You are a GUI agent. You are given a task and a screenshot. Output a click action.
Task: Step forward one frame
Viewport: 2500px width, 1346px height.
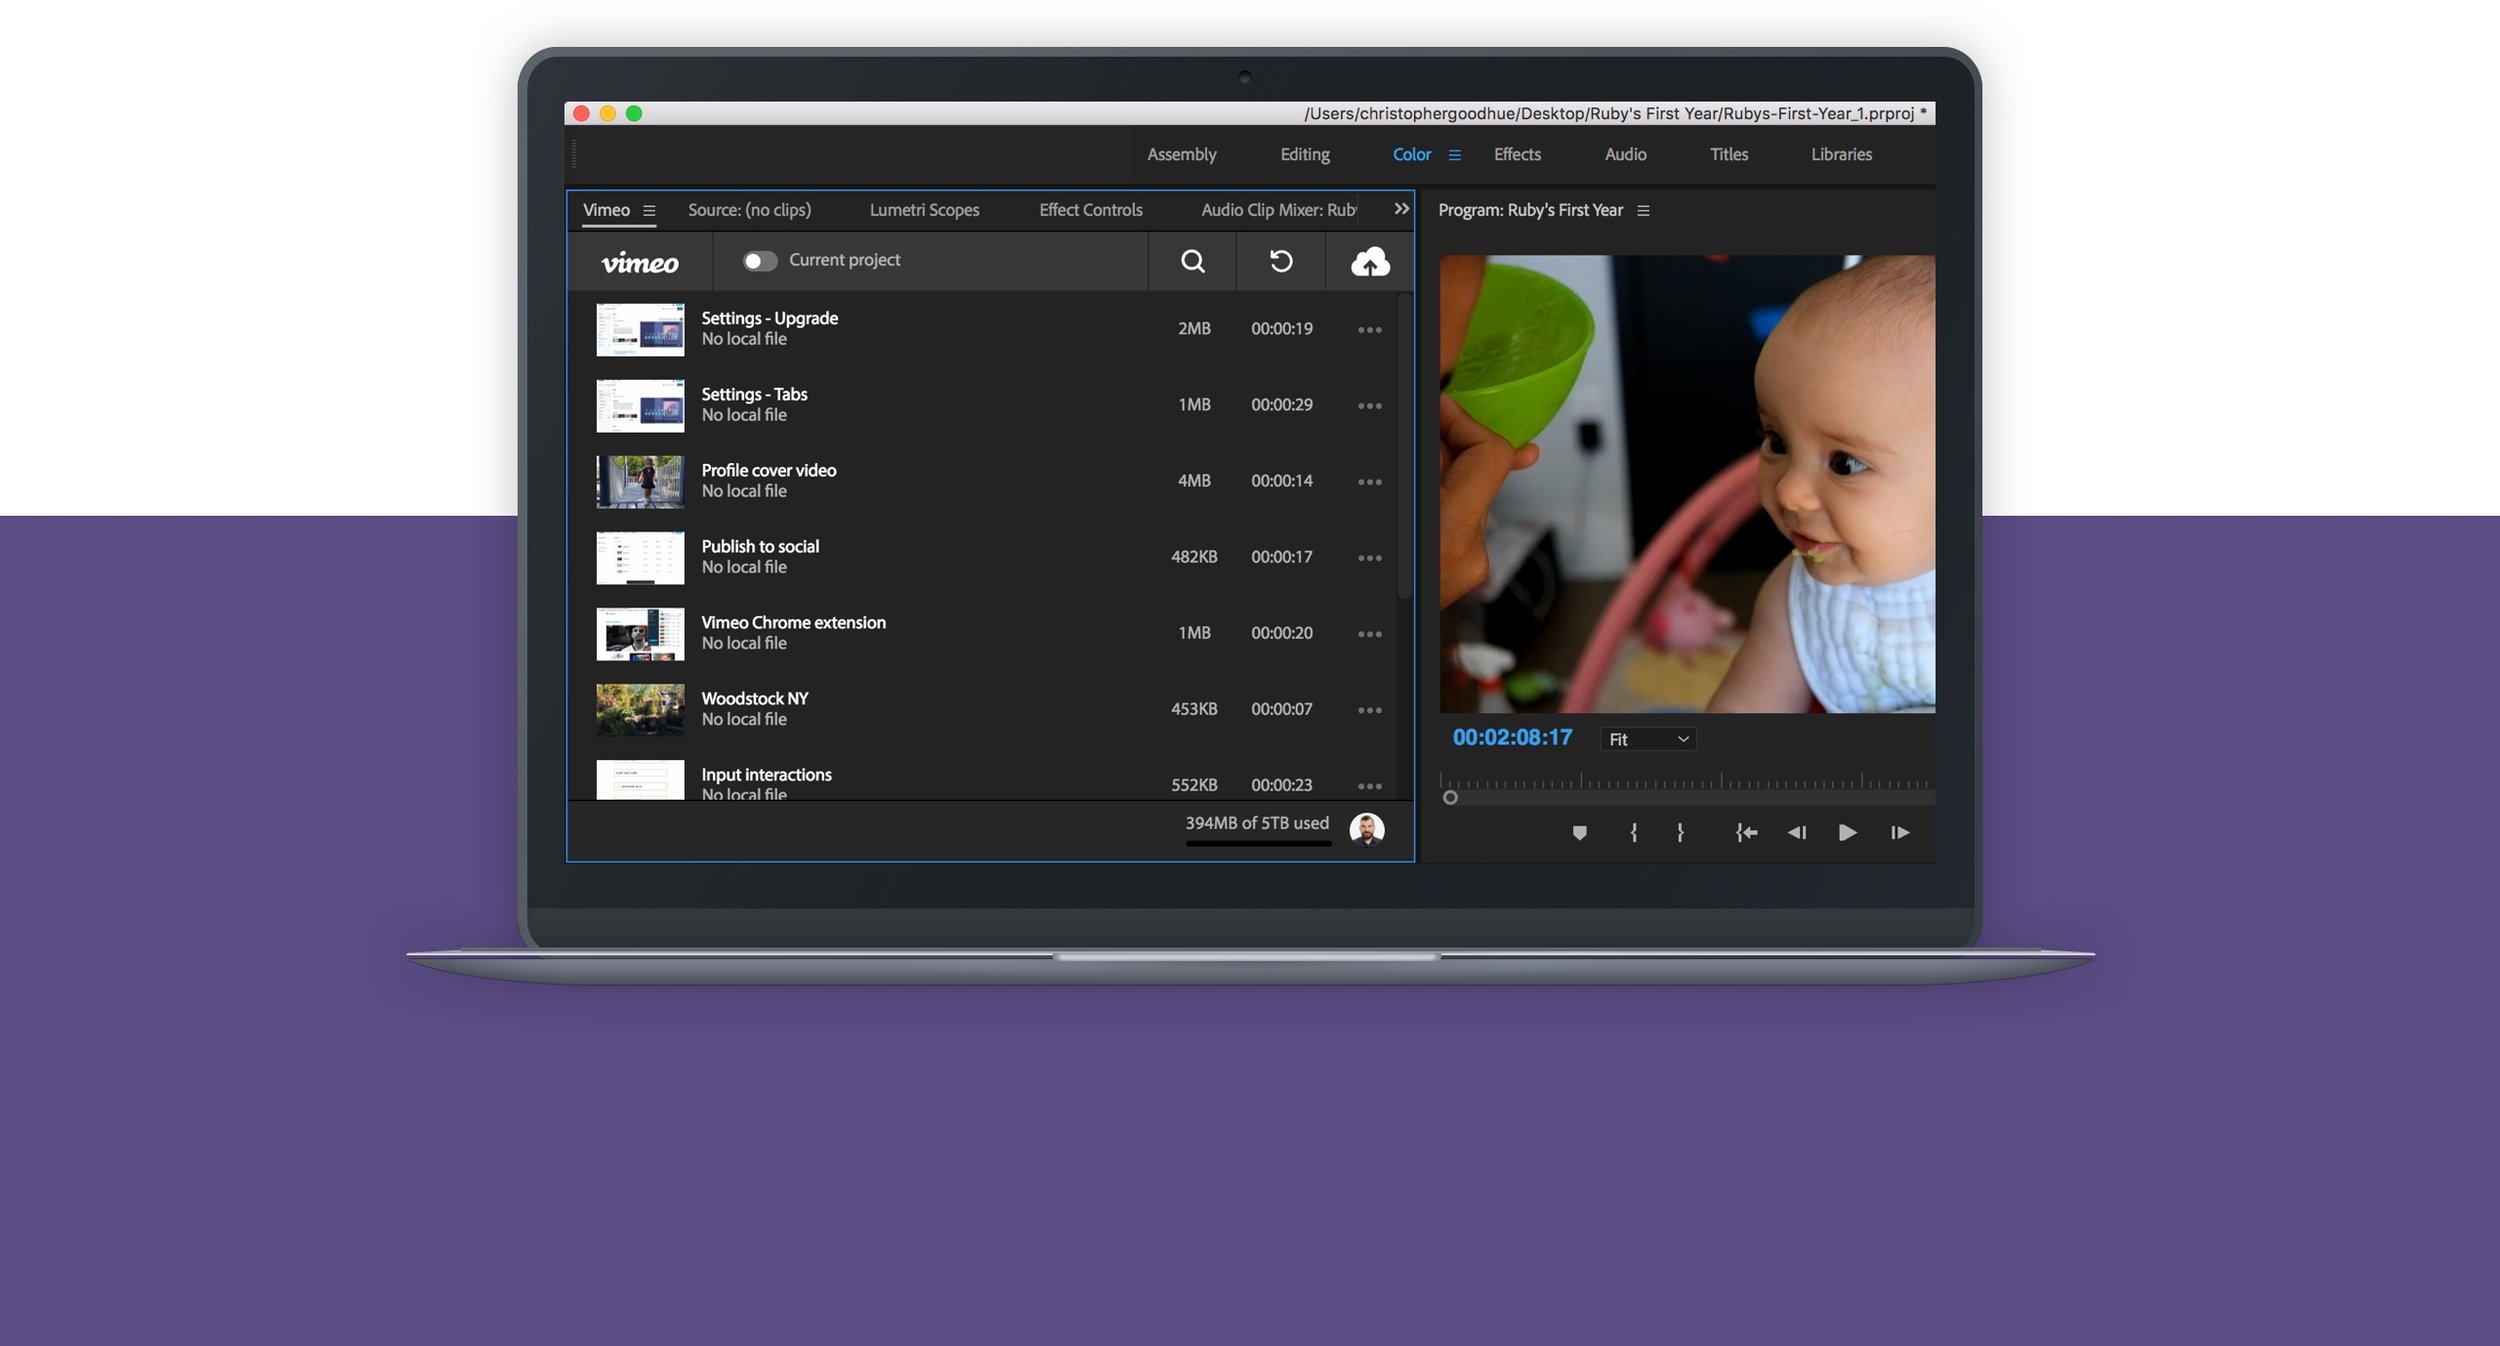1900,832
